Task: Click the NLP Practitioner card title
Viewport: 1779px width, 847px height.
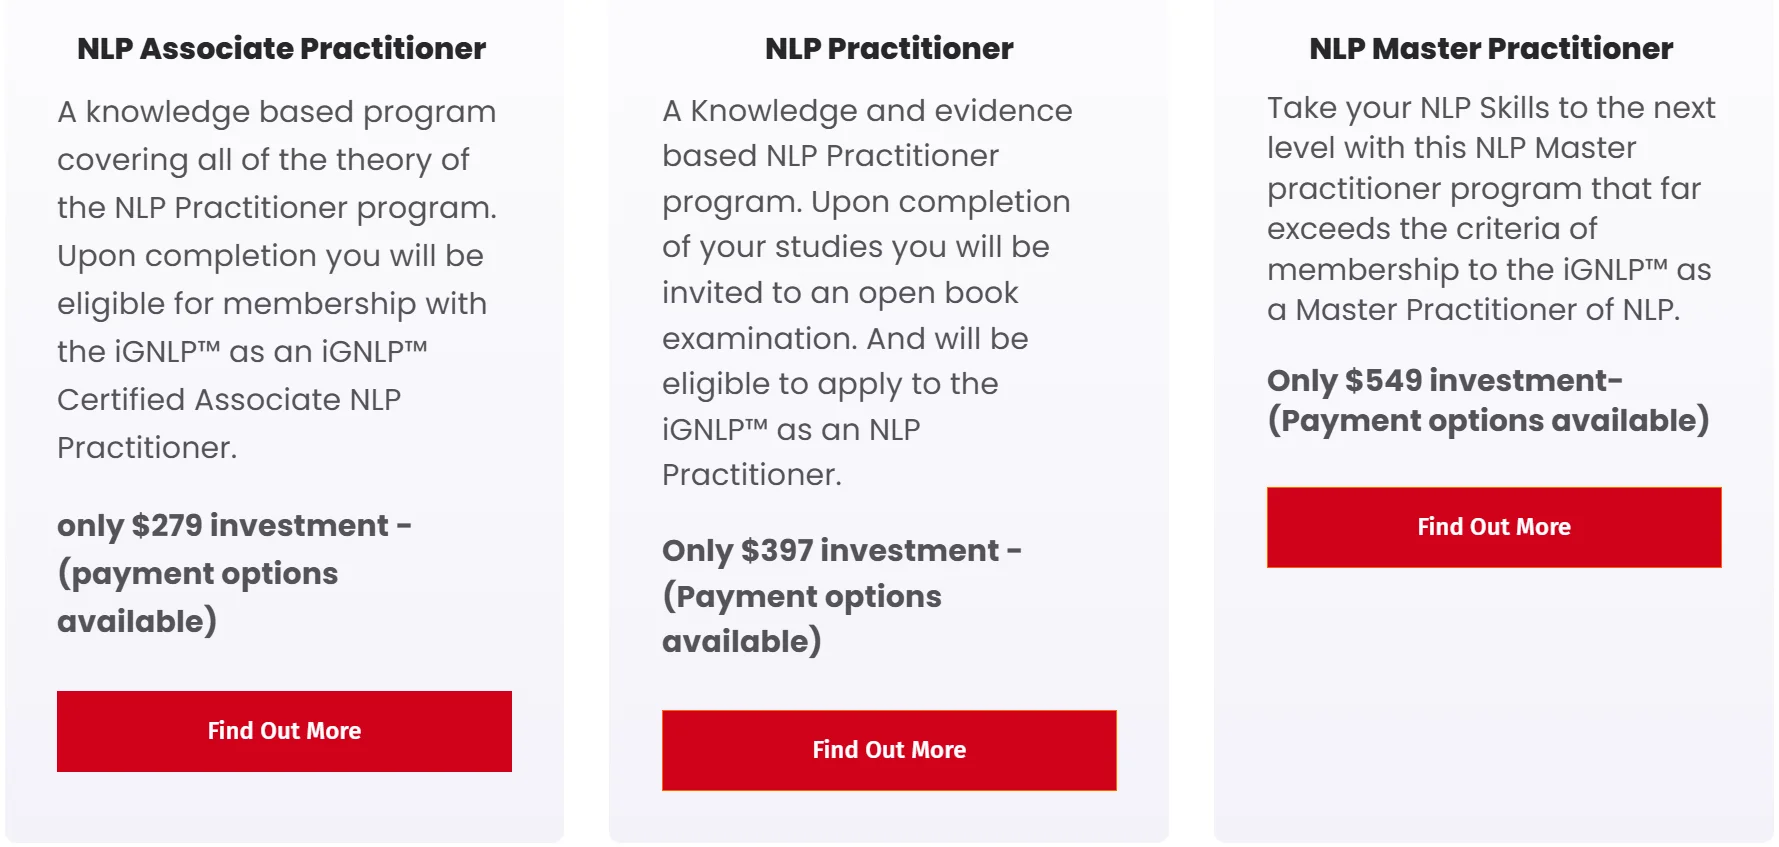Action: coord(889,49)
